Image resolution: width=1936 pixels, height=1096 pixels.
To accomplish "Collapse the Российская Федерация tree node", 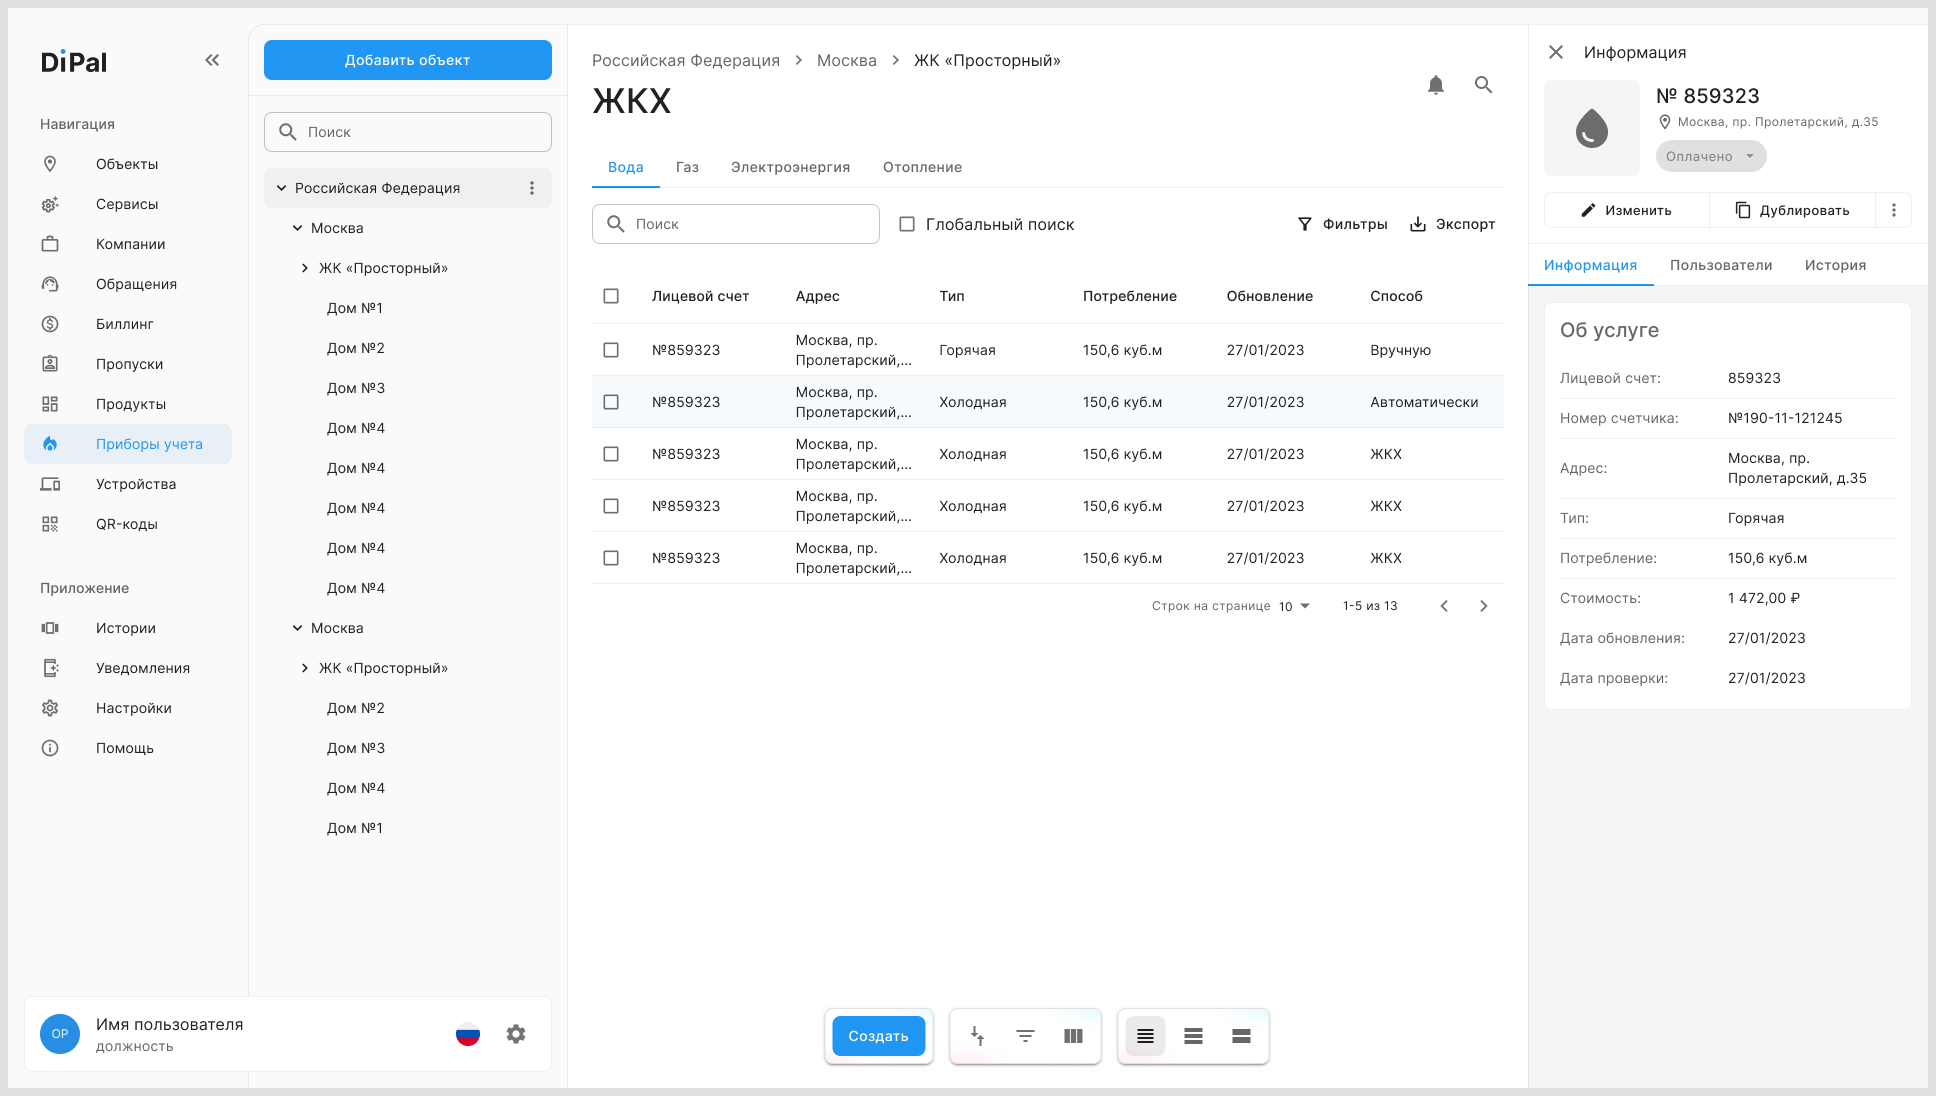I will pos(282,188).
